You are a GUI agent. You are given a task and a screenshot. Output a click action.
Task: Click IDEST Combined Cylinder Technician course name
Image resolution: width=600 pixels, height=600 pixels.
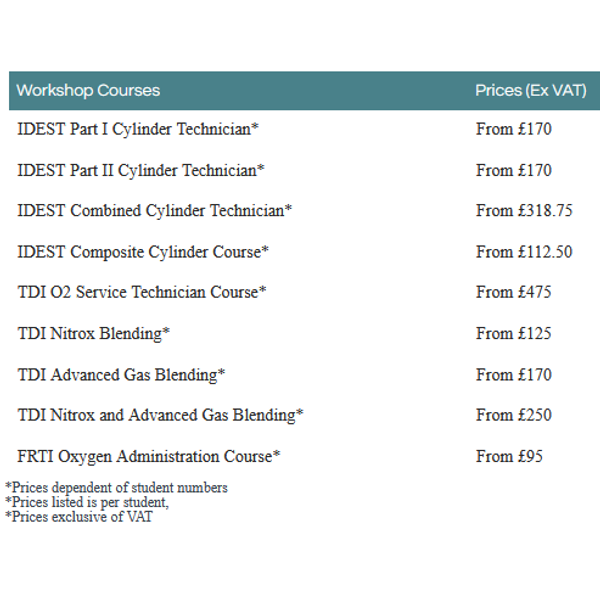pos(155,211)
